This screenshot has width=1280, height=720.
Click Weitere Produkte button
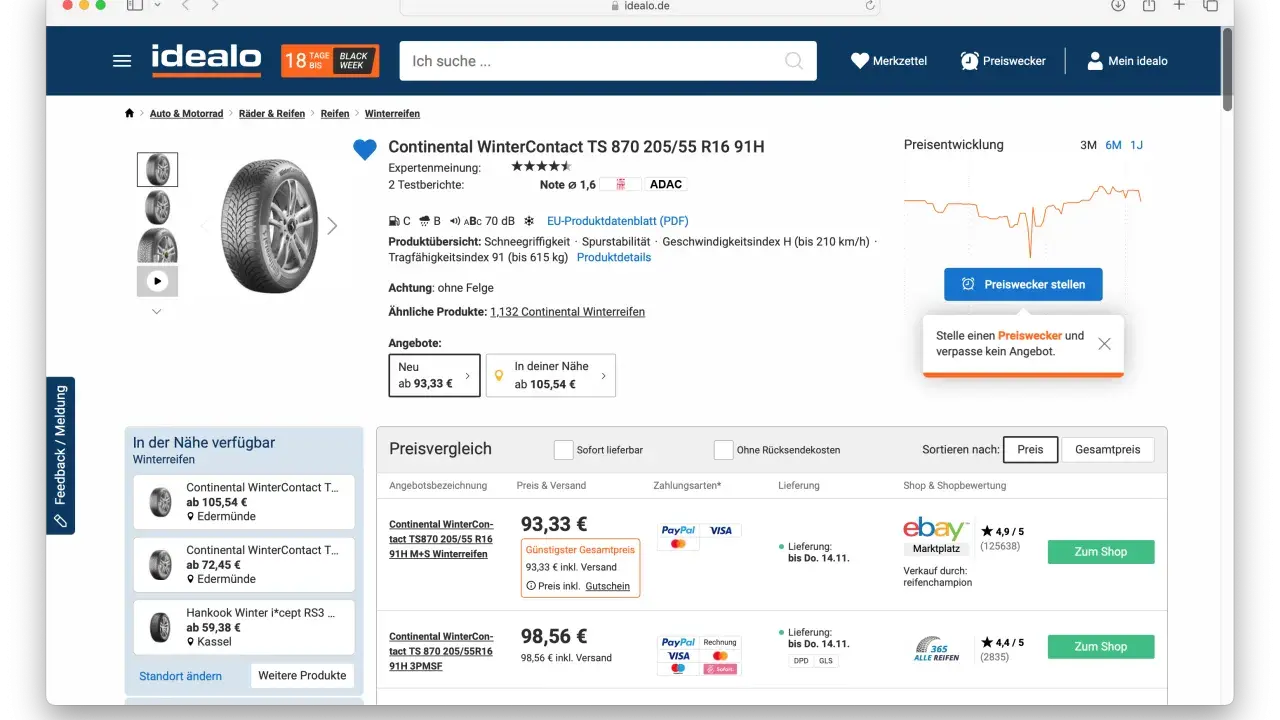pyautogui.click(x=302, y=676)
